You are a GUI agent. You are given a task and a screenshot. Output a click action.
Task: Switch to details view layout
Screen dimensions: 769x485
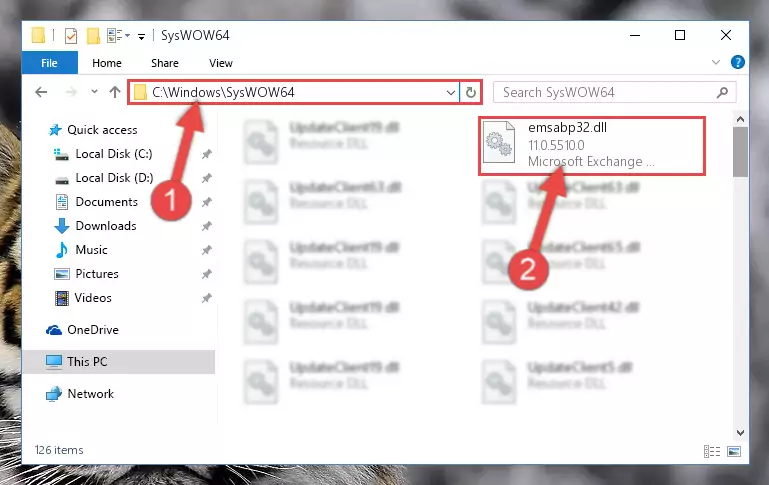(712, 451)
